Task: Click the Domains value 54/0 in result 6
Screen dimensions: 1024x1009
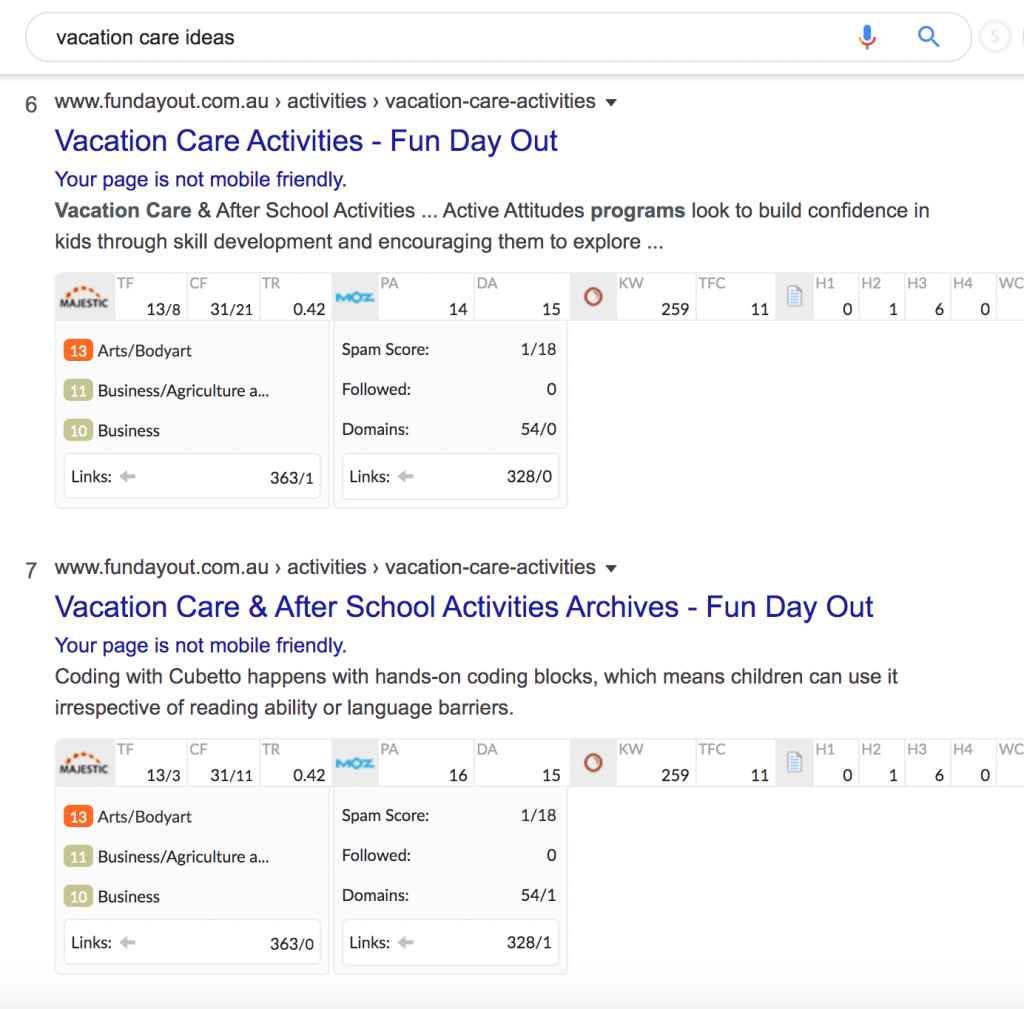Action: [x=538, y=429]
